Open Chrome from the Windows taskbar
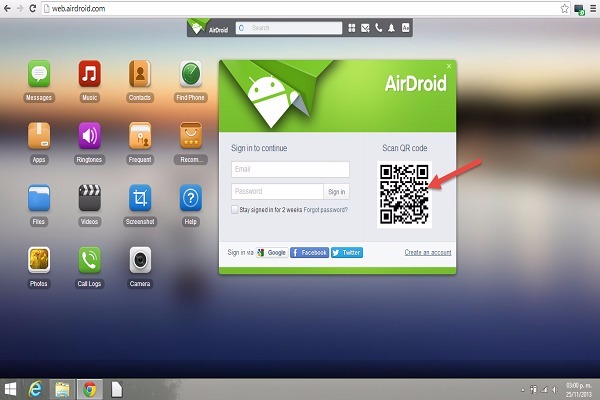This screenshot has height=400, width=600. tap(88, 388)
